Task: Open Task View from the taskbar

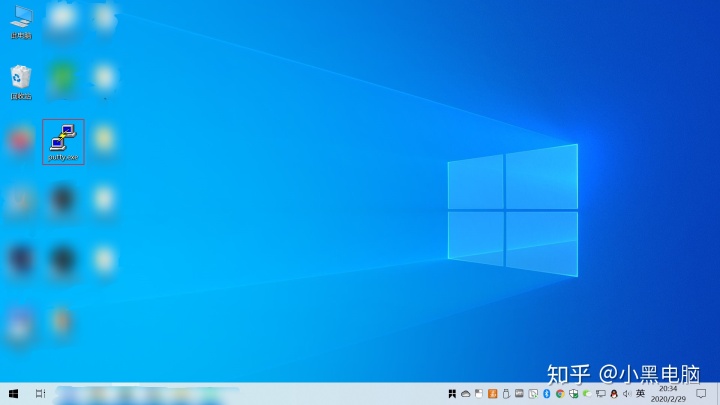Action: (40, 394)
